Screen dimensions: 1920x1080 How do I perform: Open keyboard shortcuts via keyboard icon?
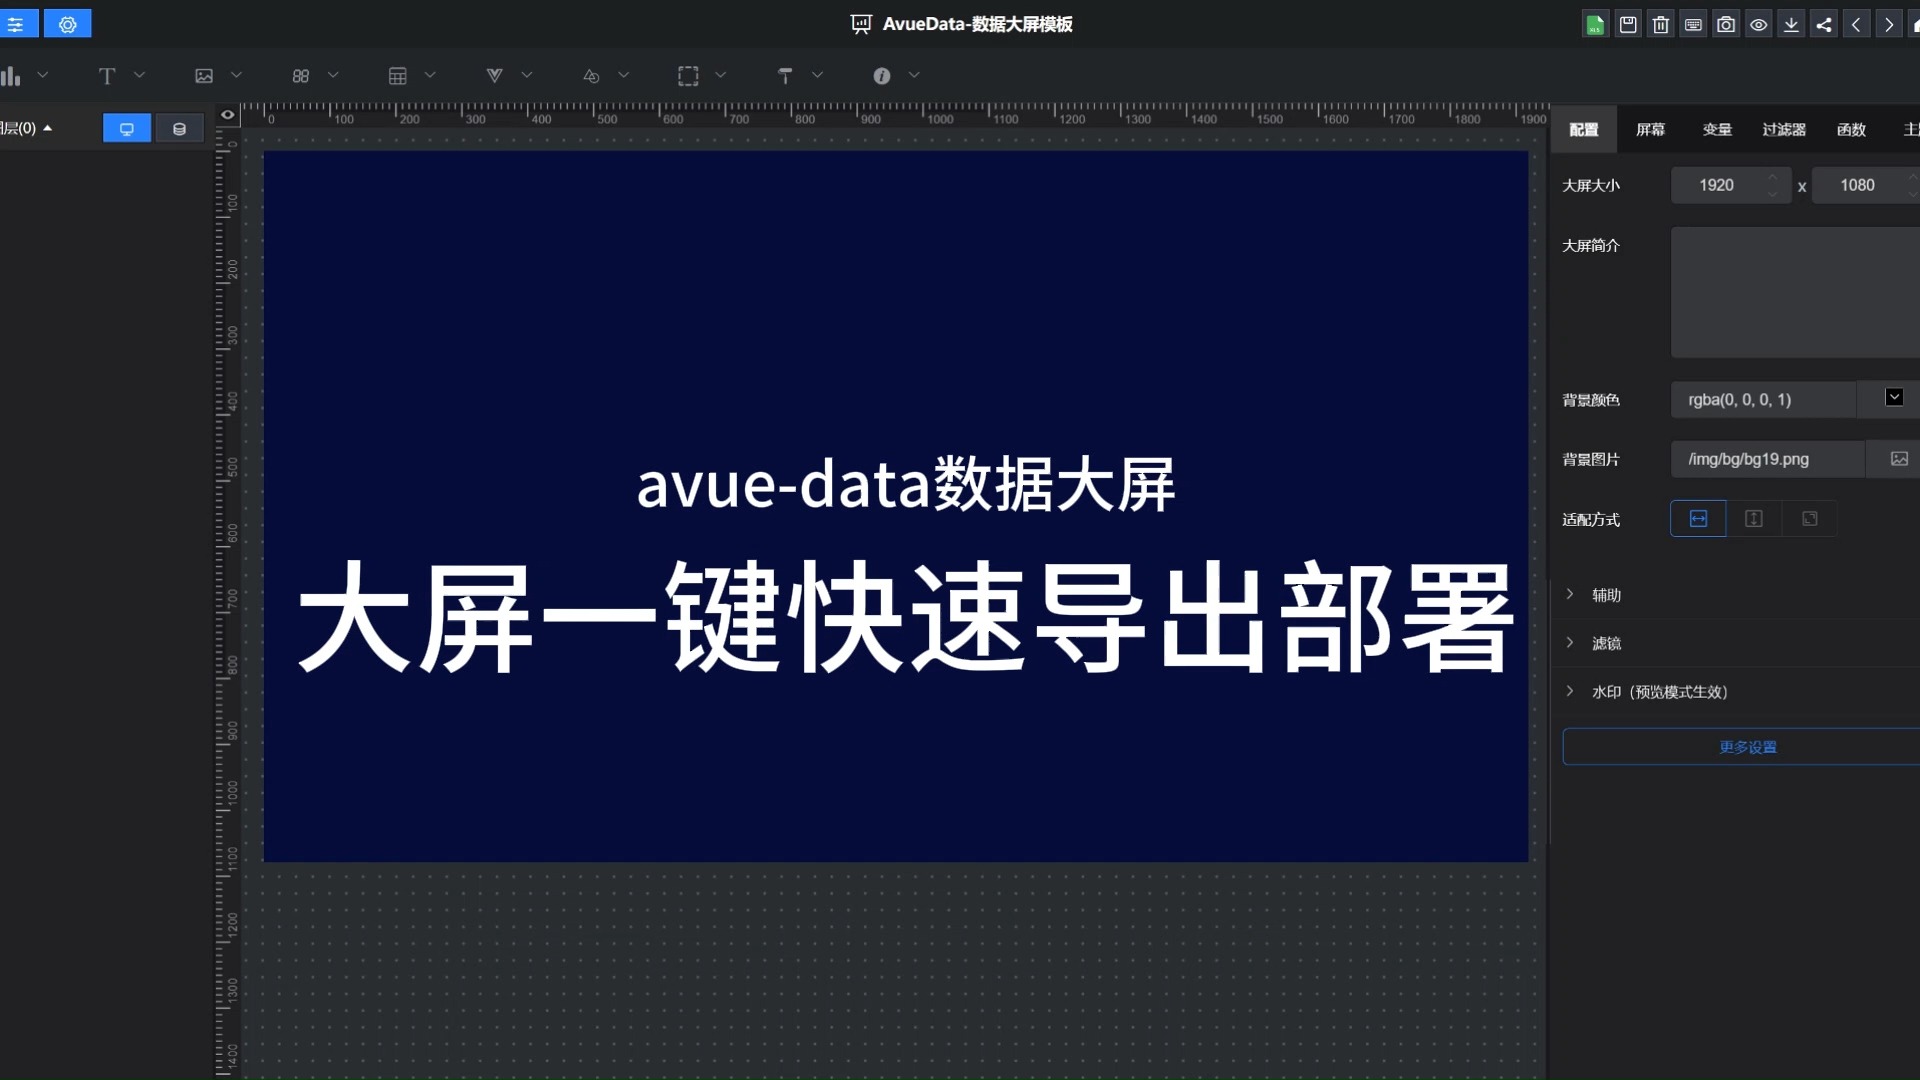1693,25
